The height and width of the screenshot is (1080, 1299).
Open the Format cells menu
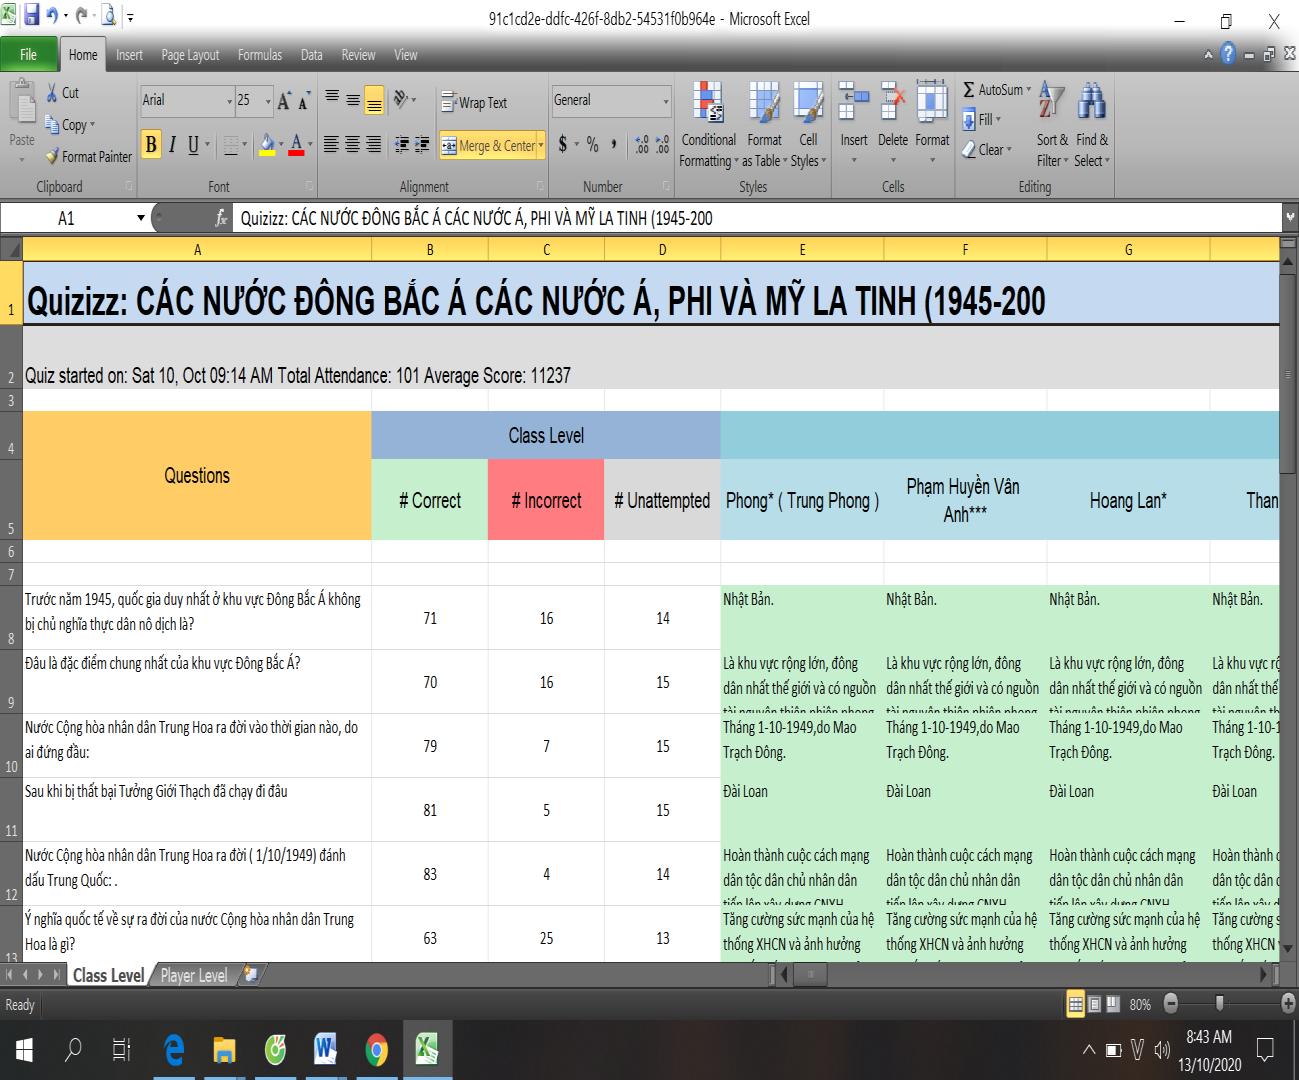[932, 125]
